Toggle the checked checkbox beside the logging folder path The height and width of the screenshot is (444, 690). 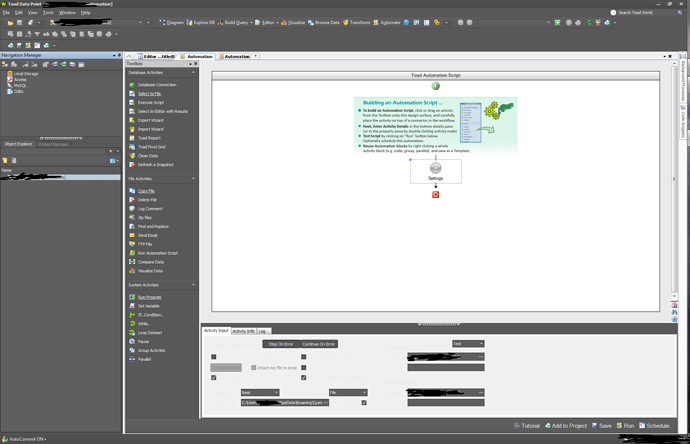tap(364, 403)
